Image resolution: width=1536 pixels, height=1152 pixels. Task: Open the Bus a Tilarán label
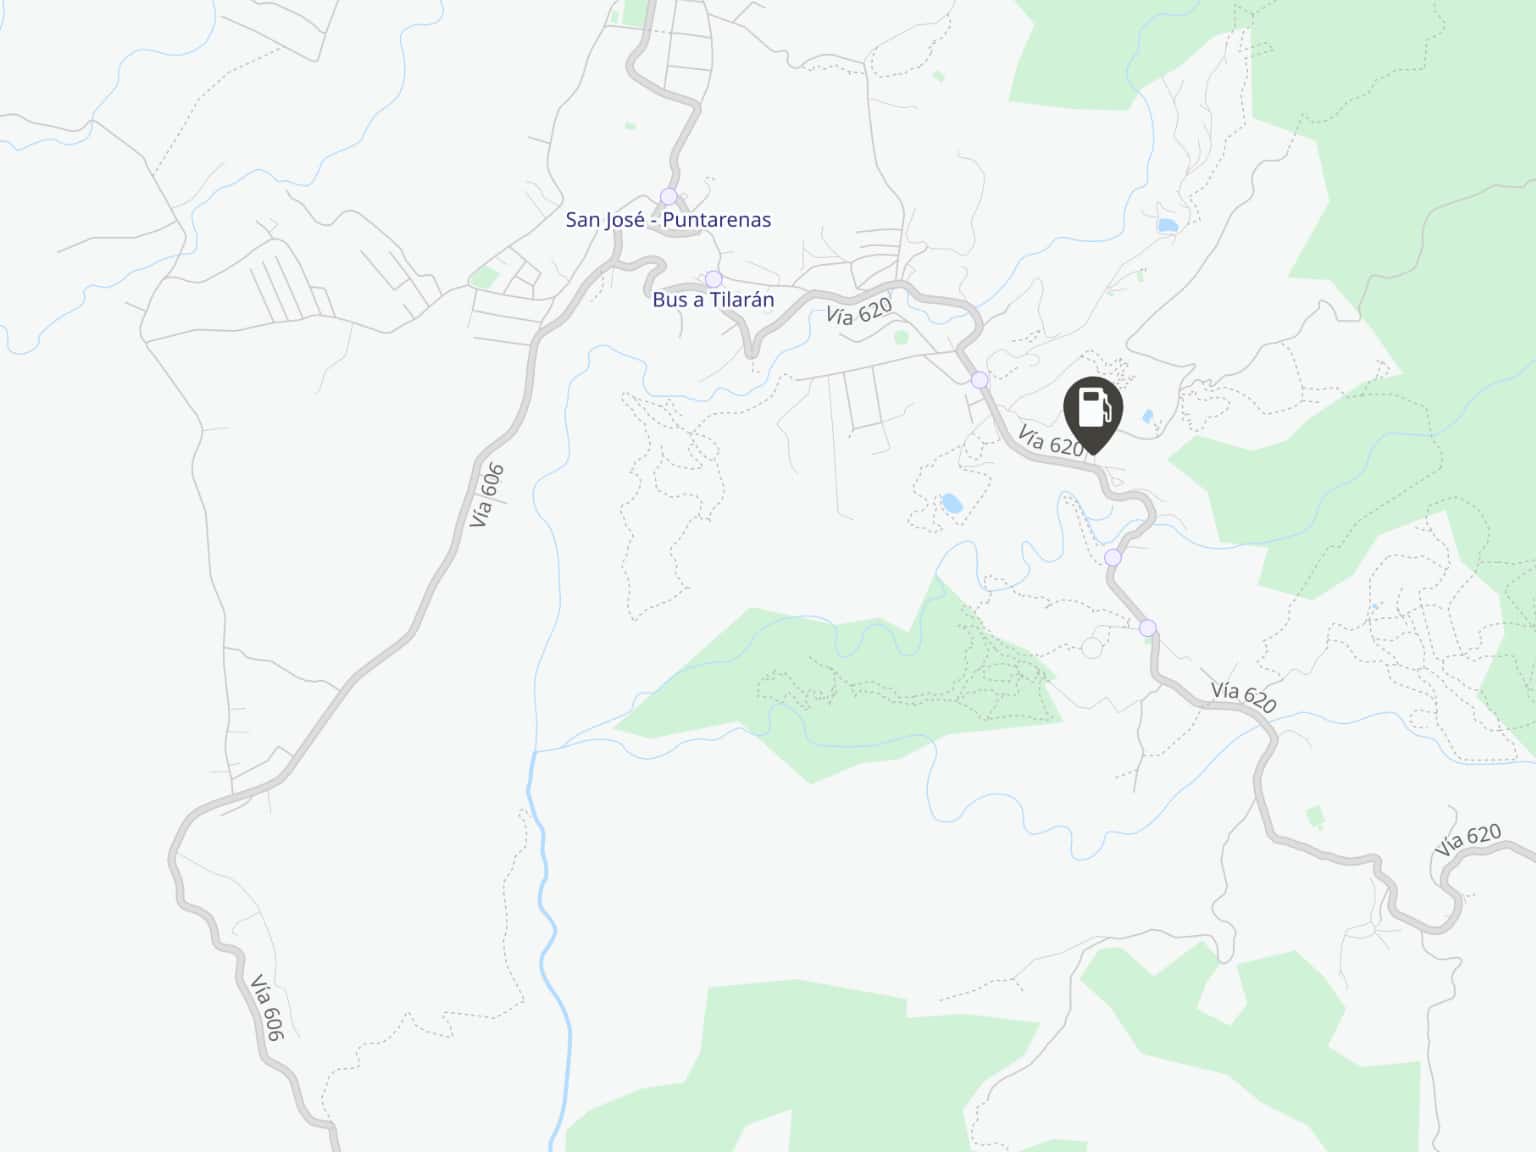point(713,300)
